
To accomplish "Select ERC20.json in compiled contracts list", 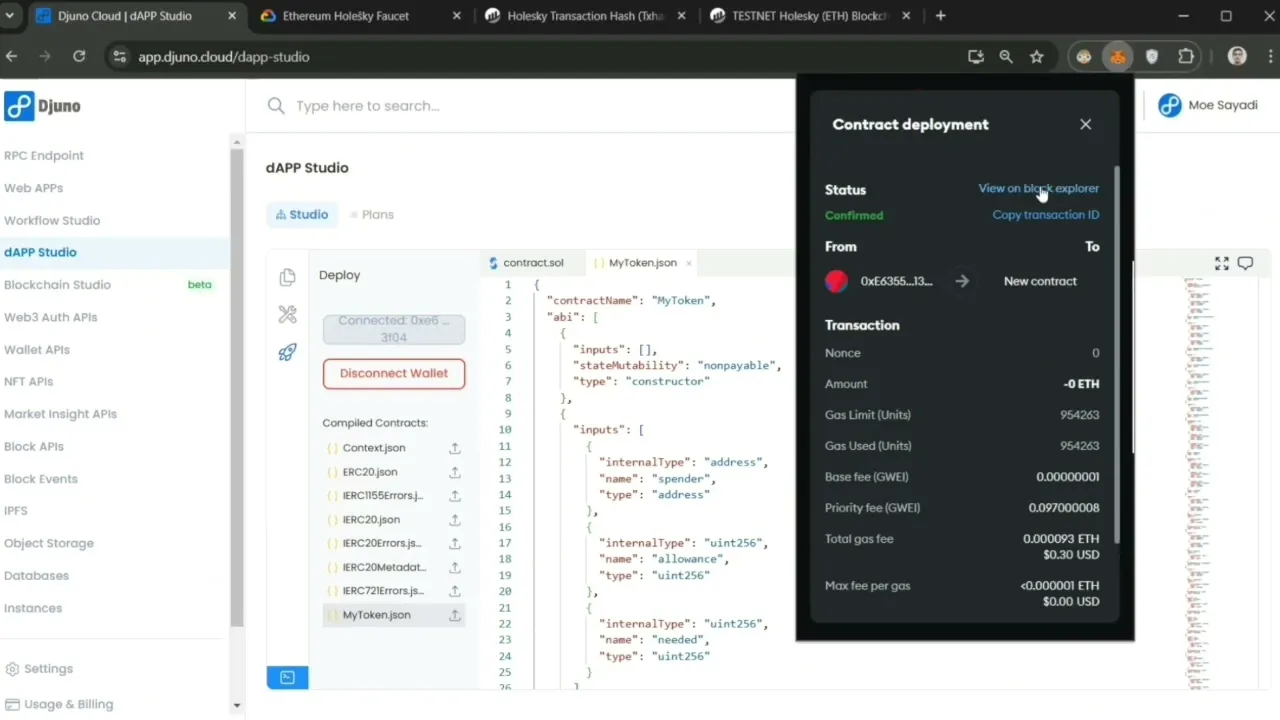I will (370, 472).
